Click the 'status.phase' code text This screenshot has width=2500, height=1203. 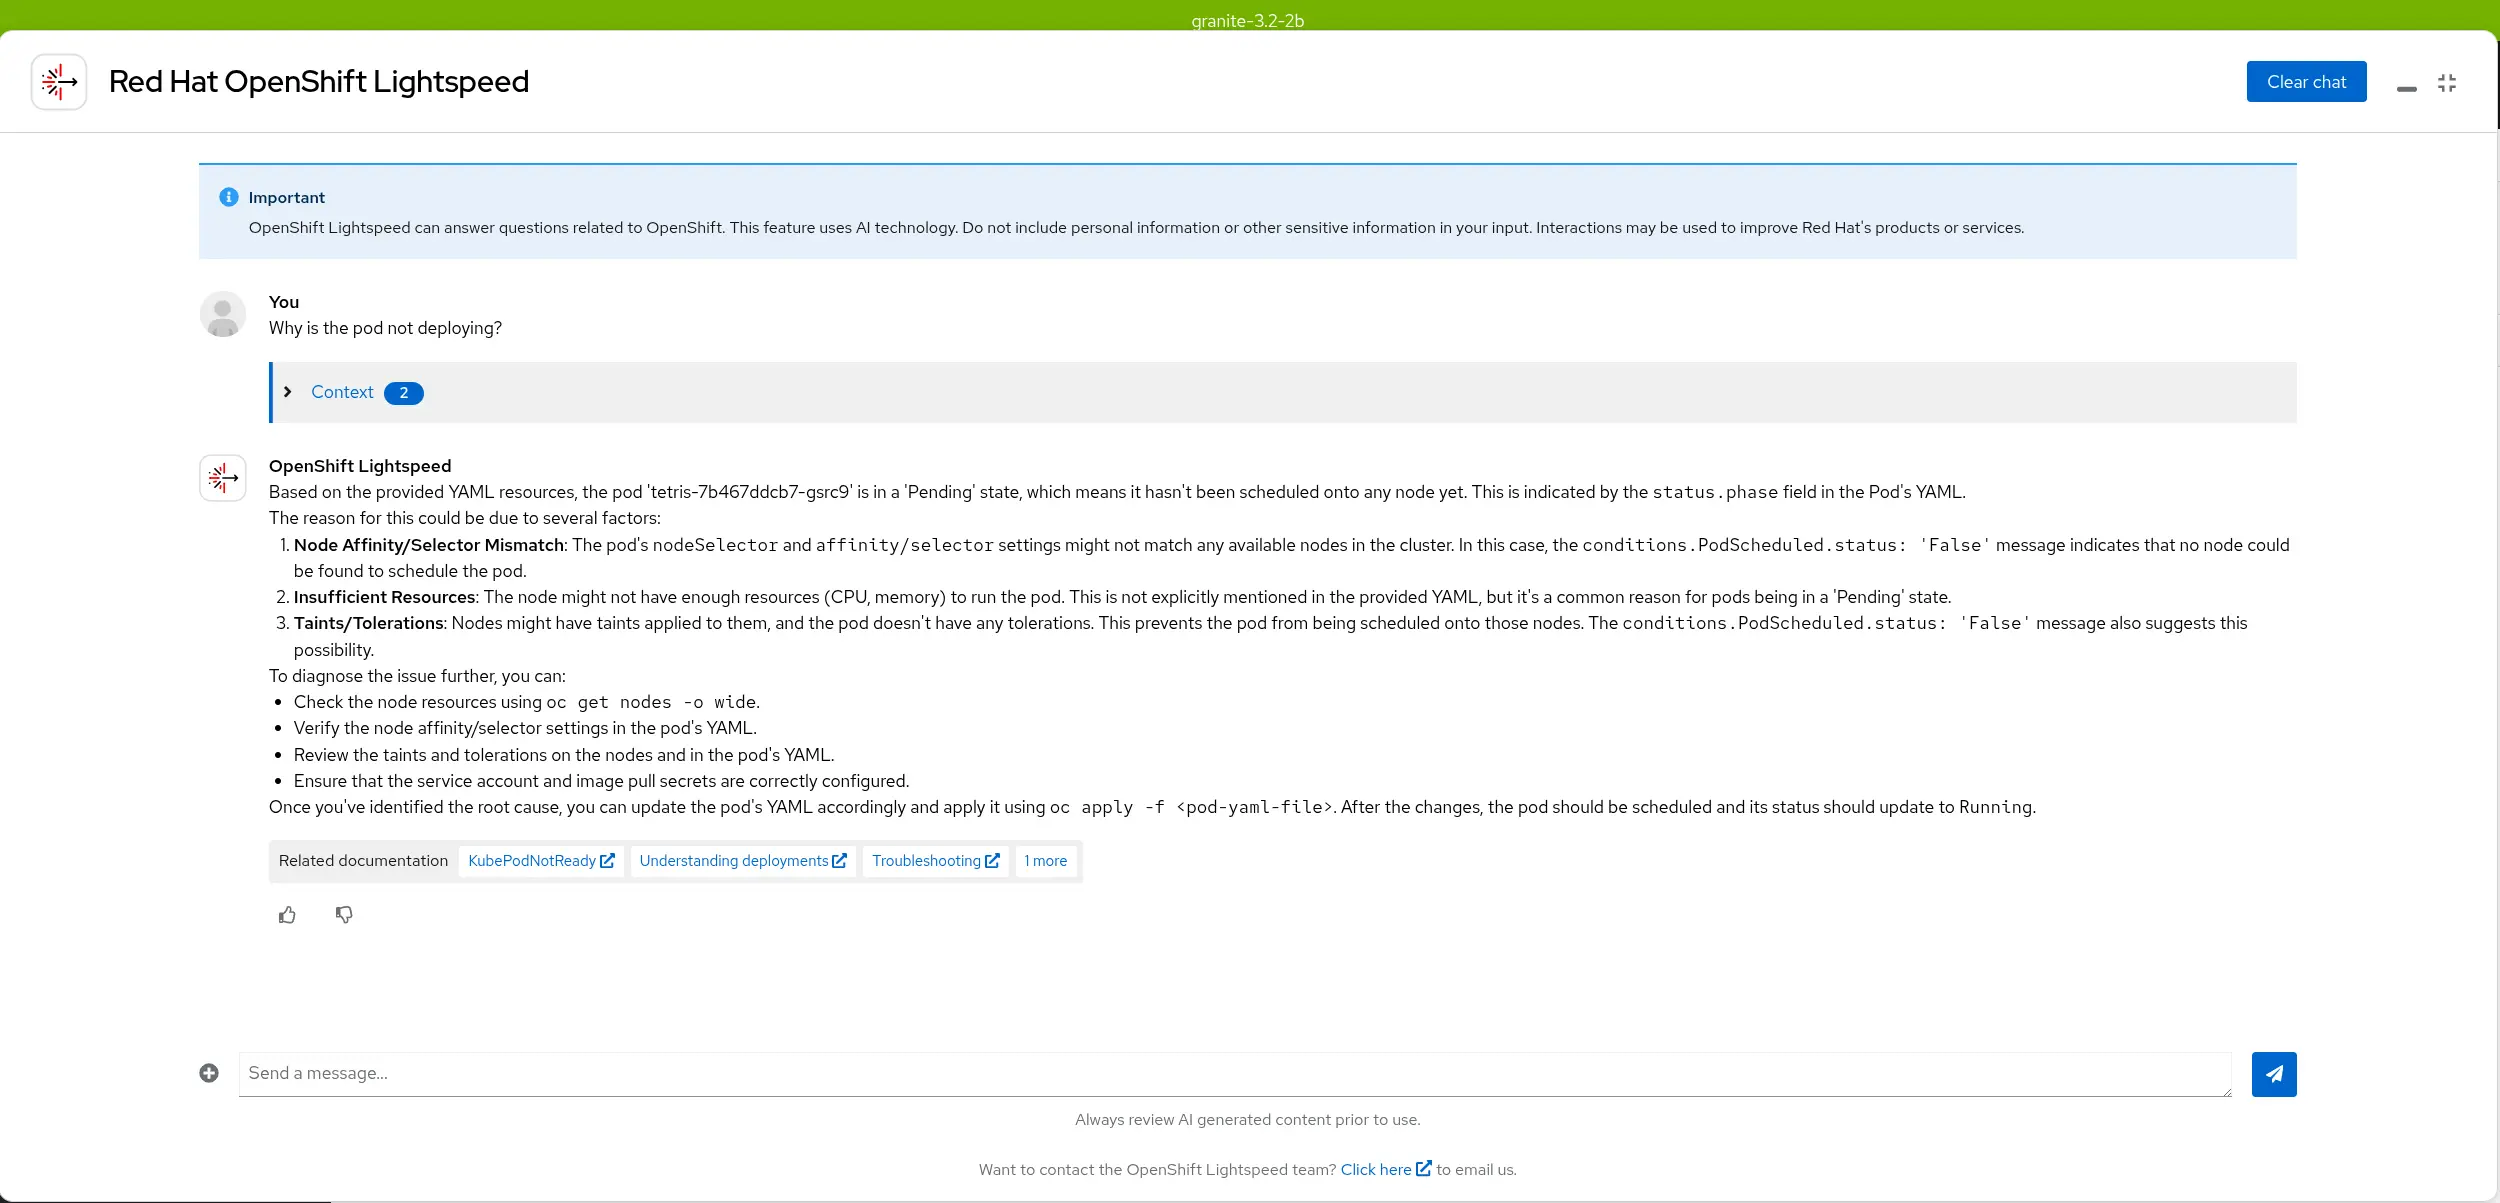[x=1715, y=492]
